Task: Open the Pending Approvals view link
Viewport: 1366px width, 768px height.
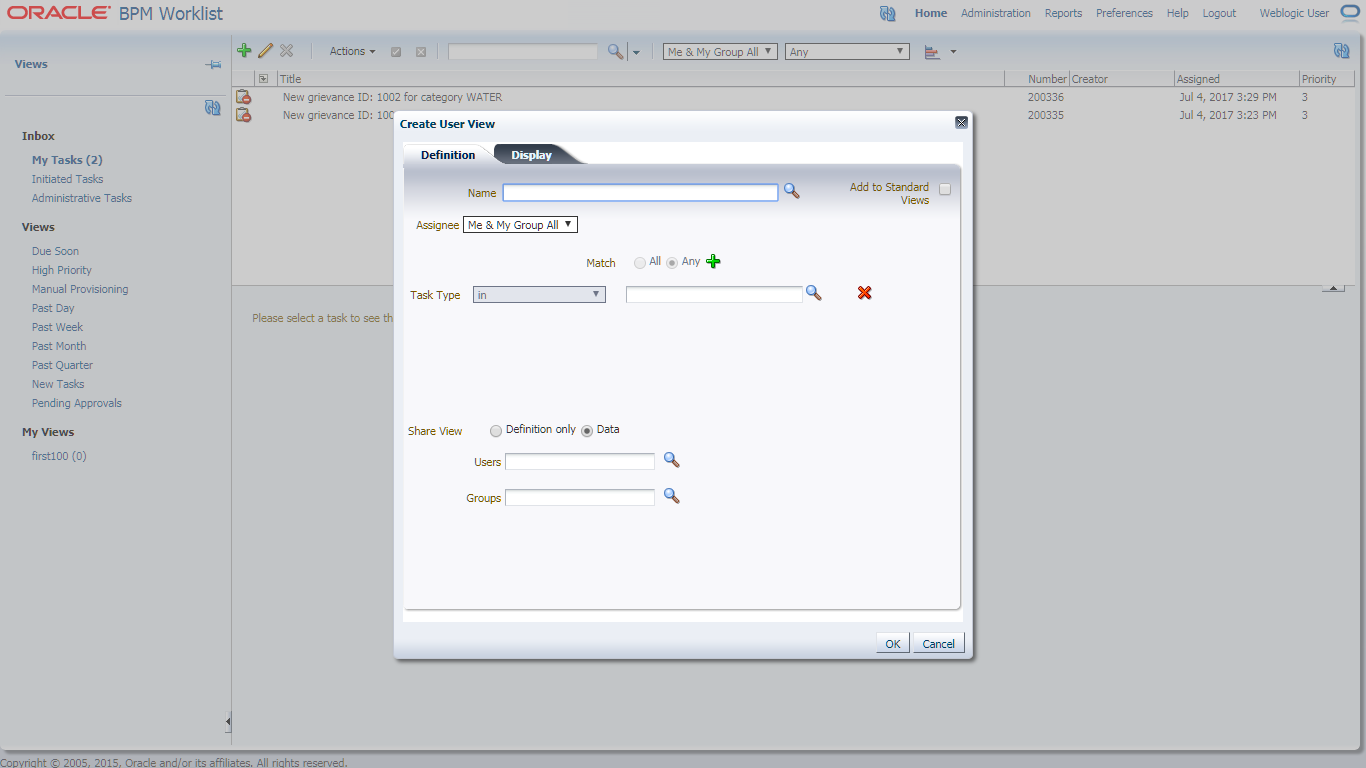Action: tap(76, 402)
